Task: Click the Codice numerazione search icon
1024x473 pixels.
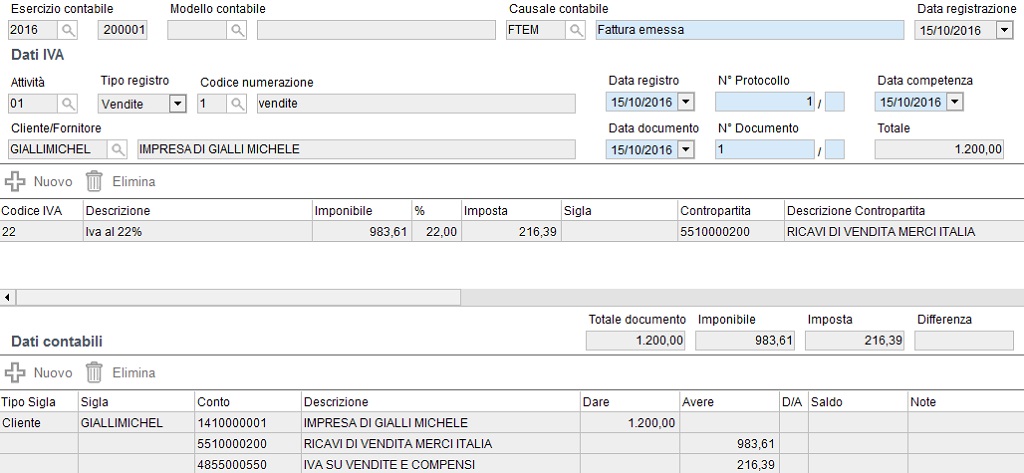Action: (x=238, y=104)
